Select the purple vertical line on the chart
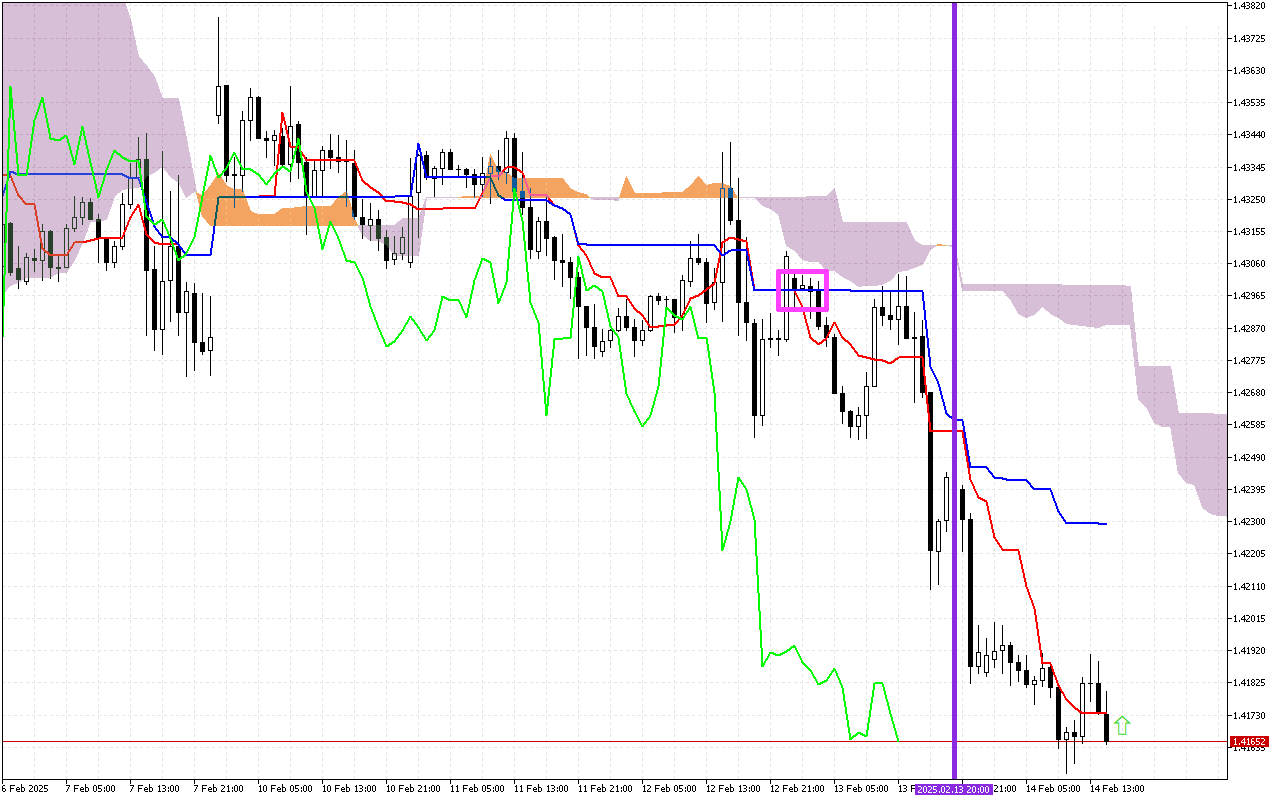This screenshot has width=1280, height=800. click(x=954, y=390)
